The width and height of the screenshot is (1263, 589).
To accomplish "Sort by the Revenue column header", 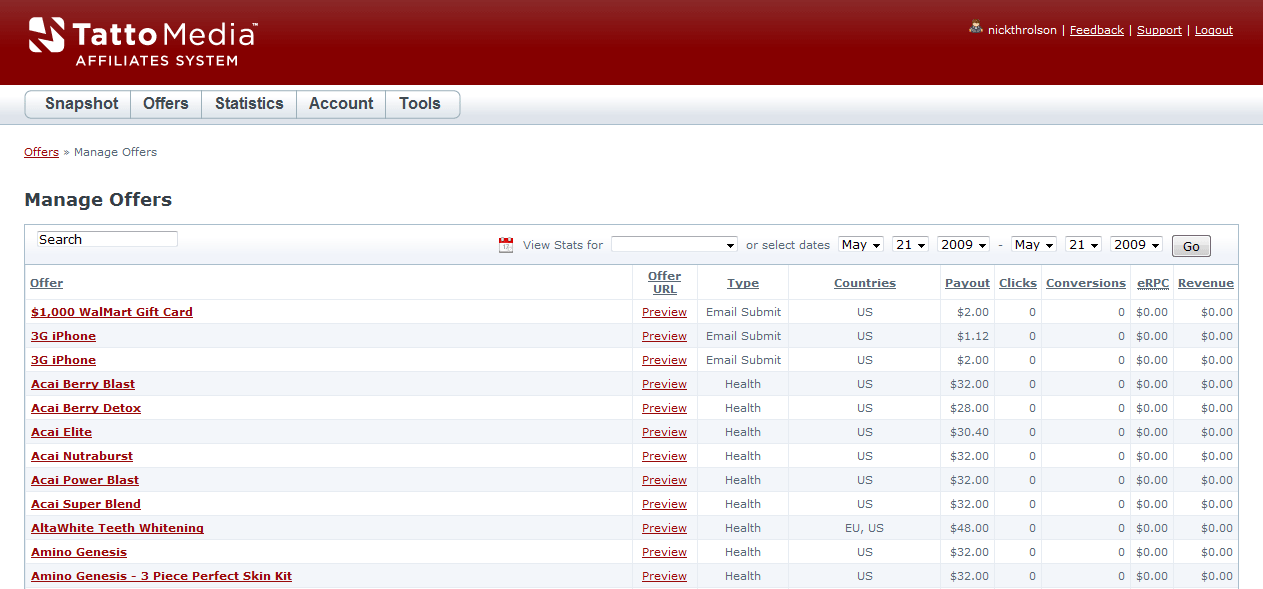I will pos(1206,283).
